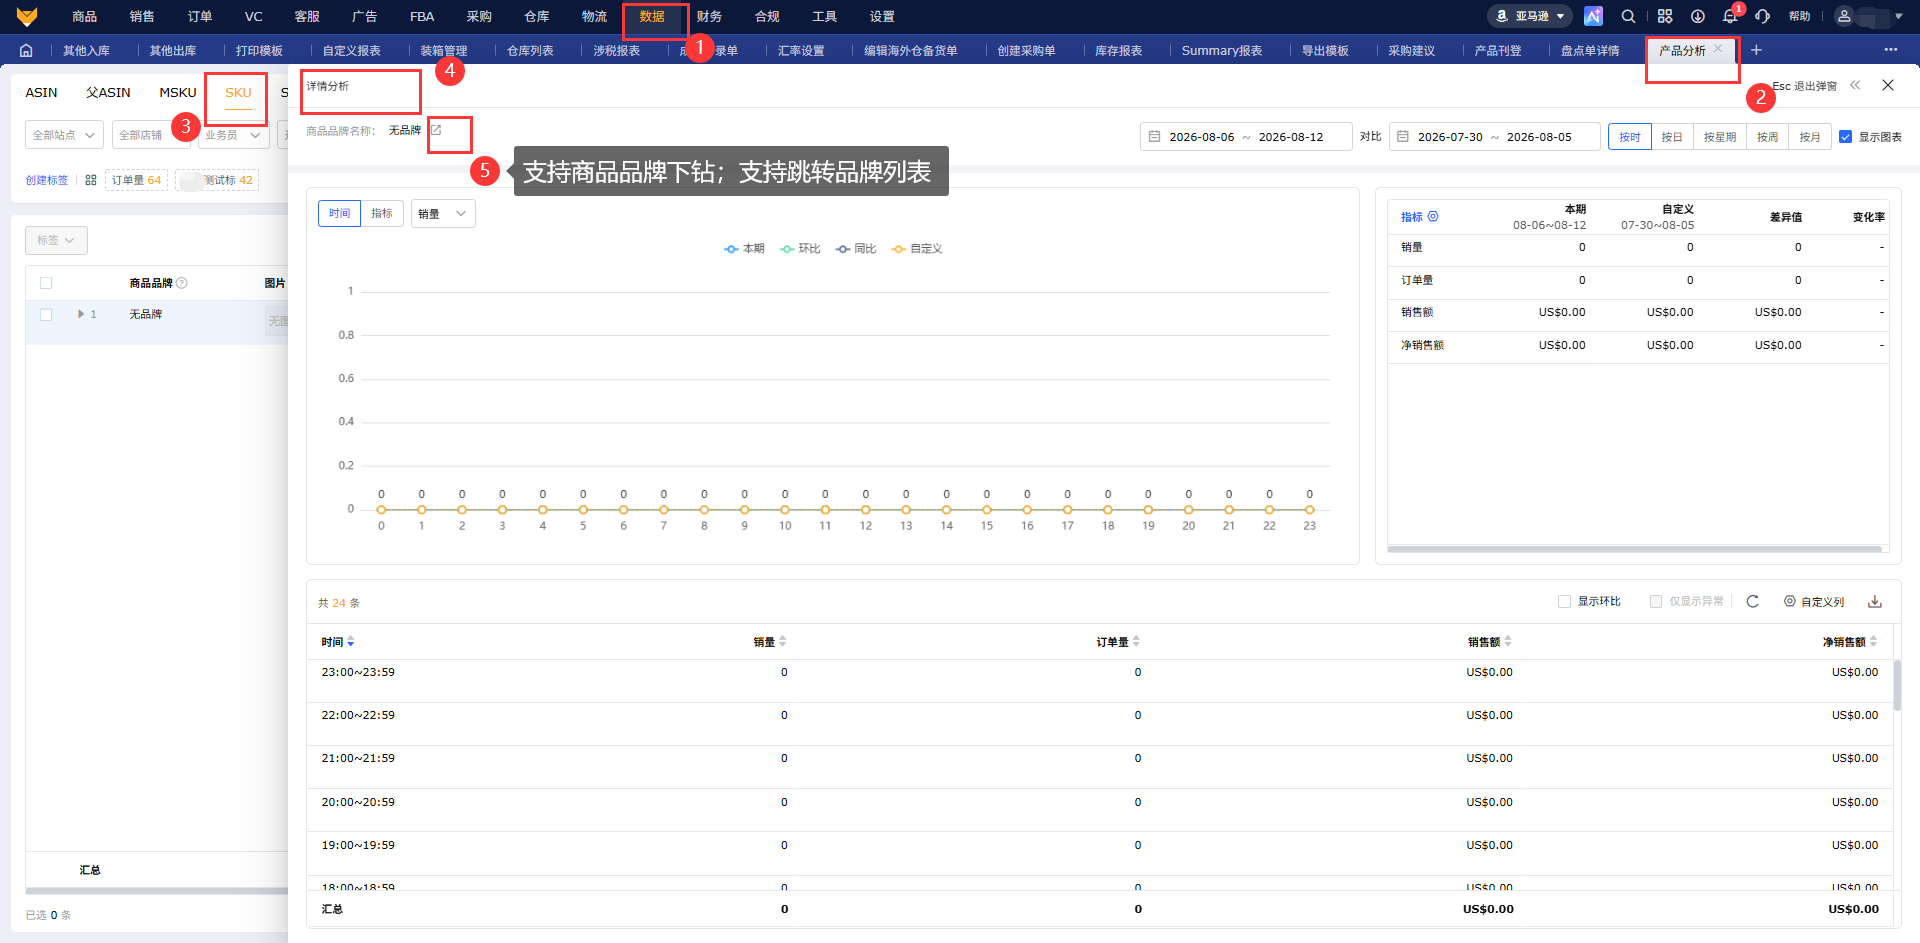Click the top-bar search magnifier icon
This screenshot has height=943, width=1920.
[1628, 16]
